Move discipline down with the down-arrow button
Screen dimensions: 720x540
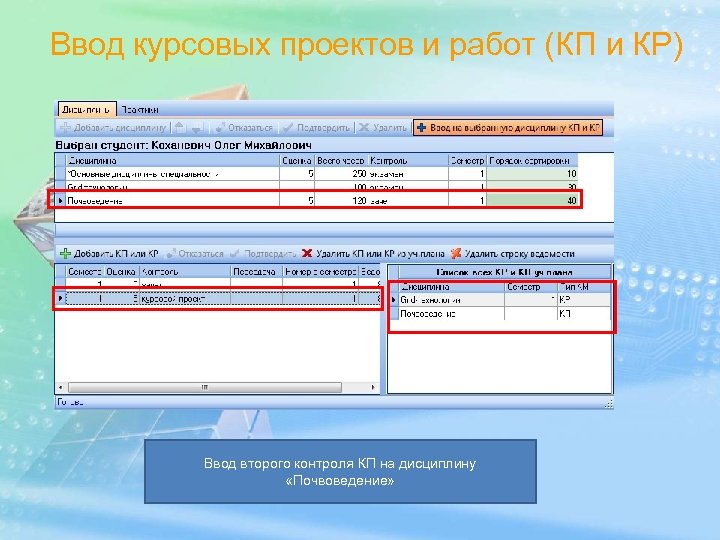click(197, 128)
